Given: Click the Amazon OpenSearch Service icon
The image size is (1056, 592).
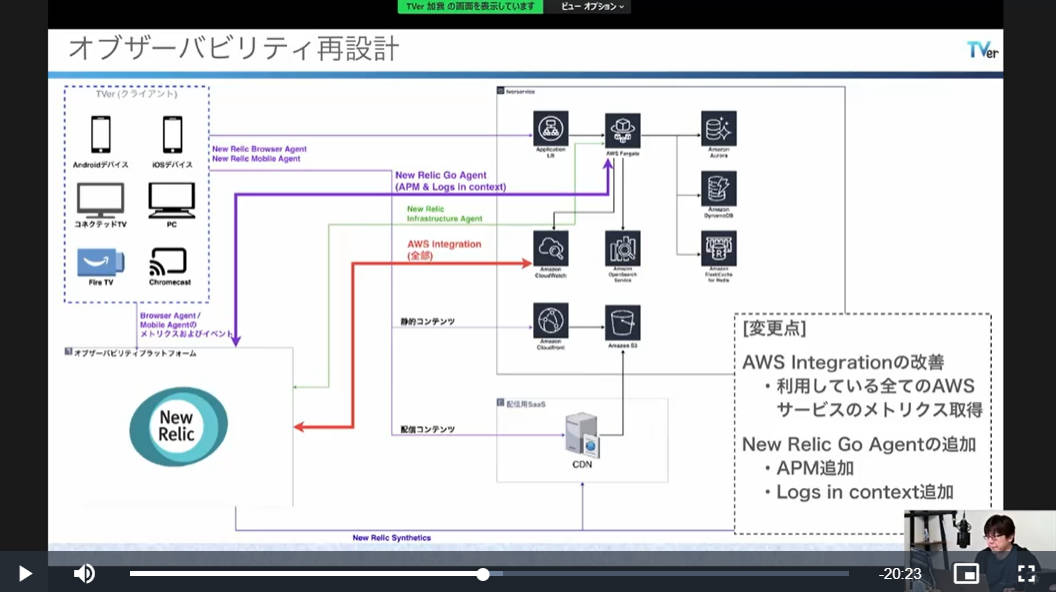Looking at the screenshot, I should [x=622, y=249].
